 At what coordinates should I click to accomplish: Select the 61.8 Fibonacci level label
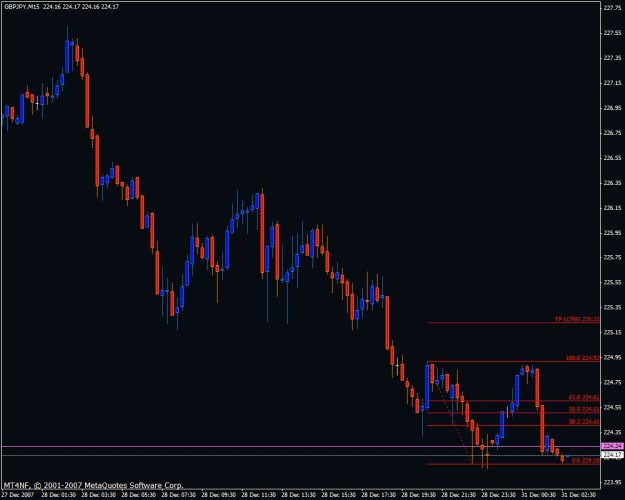tap(584, 398)
